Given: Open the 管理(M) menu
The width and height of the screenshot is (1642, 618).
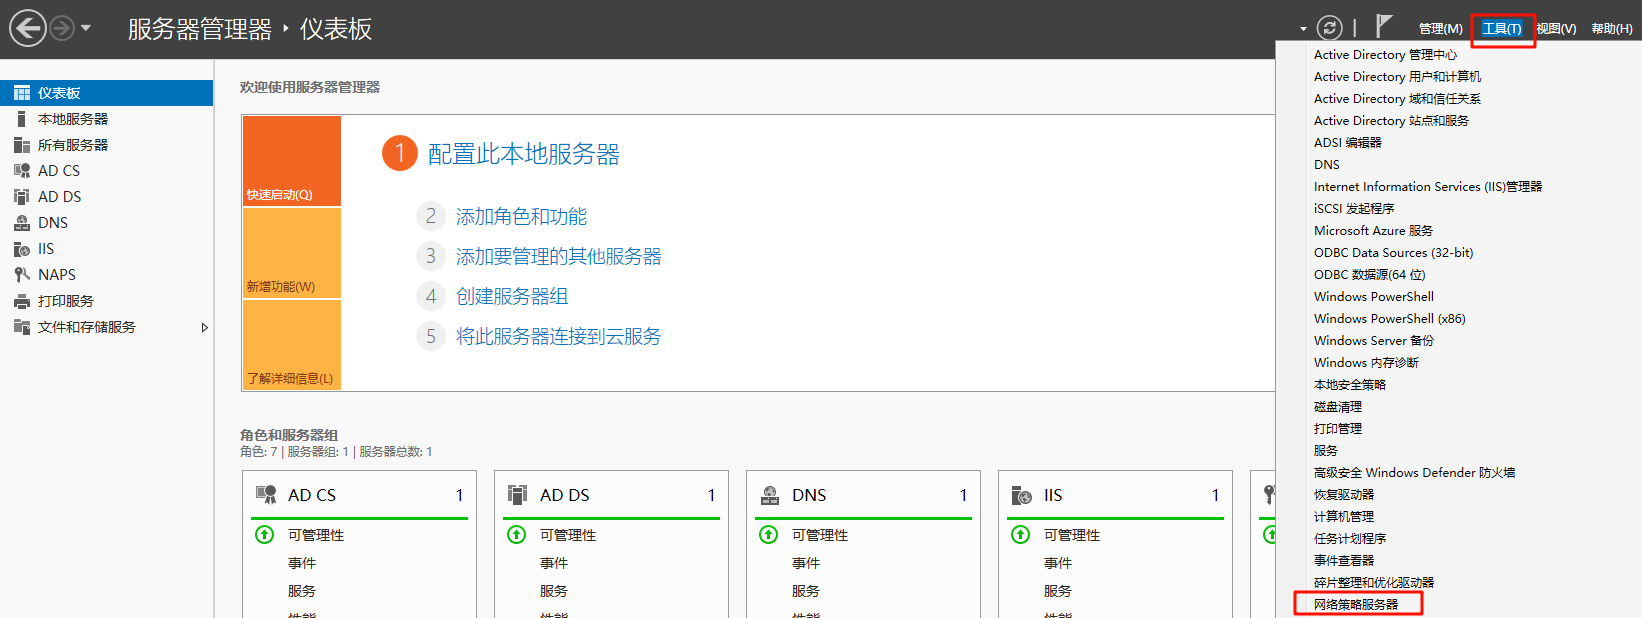Looking at the screenshot, I should [x=1440, y=29].
